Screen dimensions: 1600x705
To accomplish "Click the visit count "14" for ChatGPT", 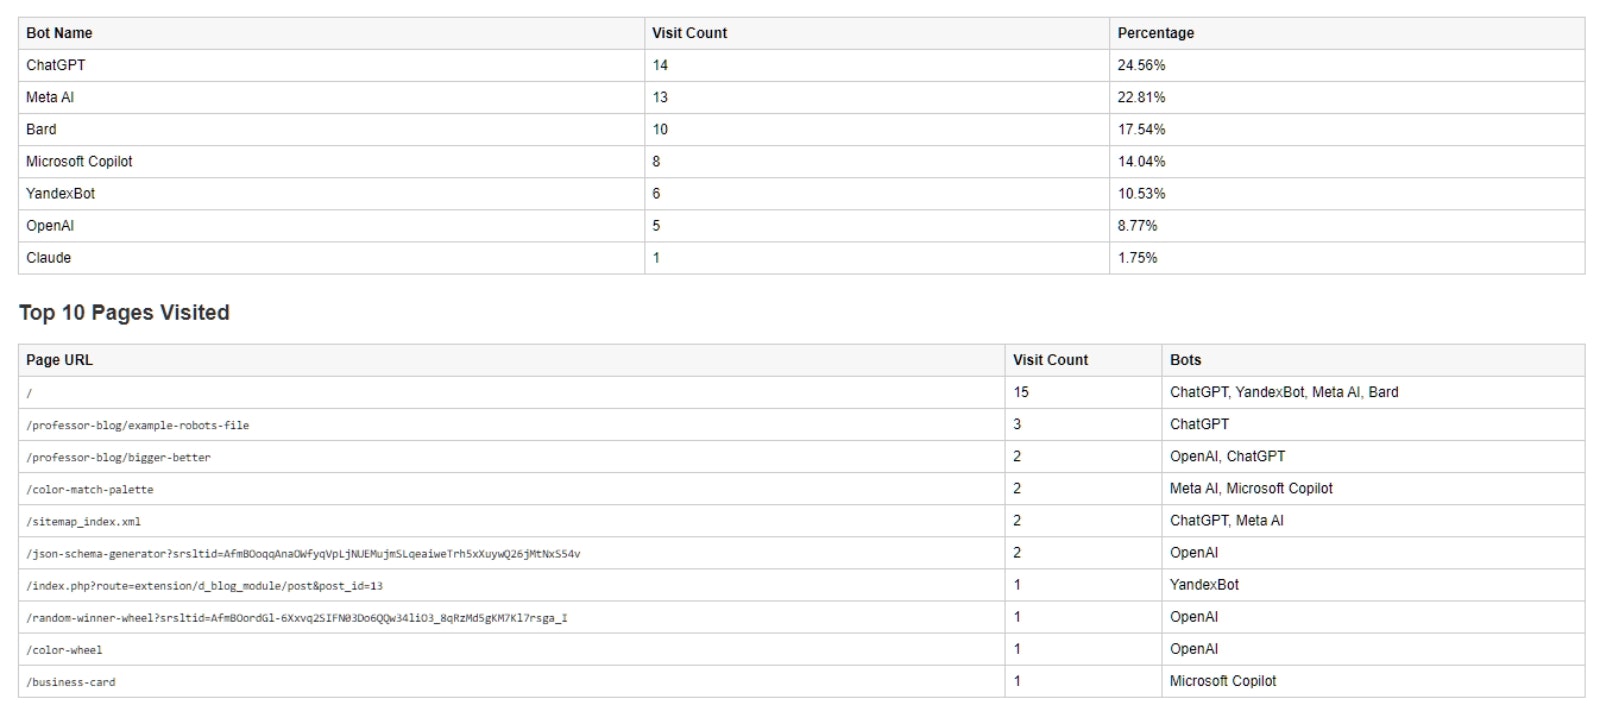I will pos(660,65).
